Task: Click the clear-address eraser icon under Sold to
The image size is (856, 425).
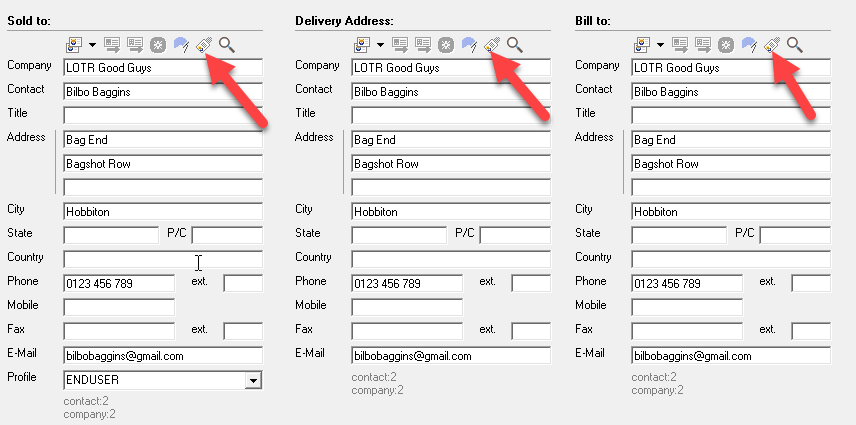Action: (204, 44)
